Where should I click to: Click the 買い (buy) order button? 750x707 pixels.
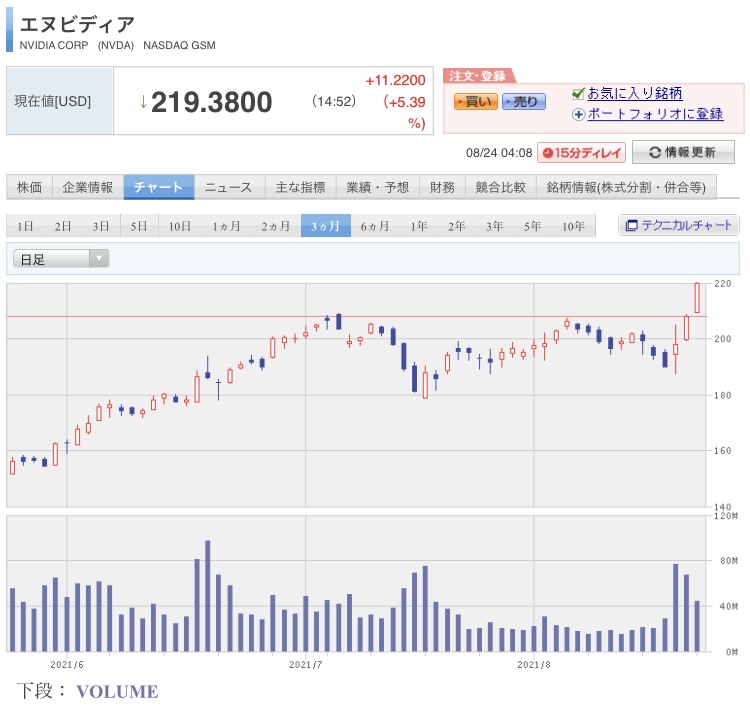point(475,101)
